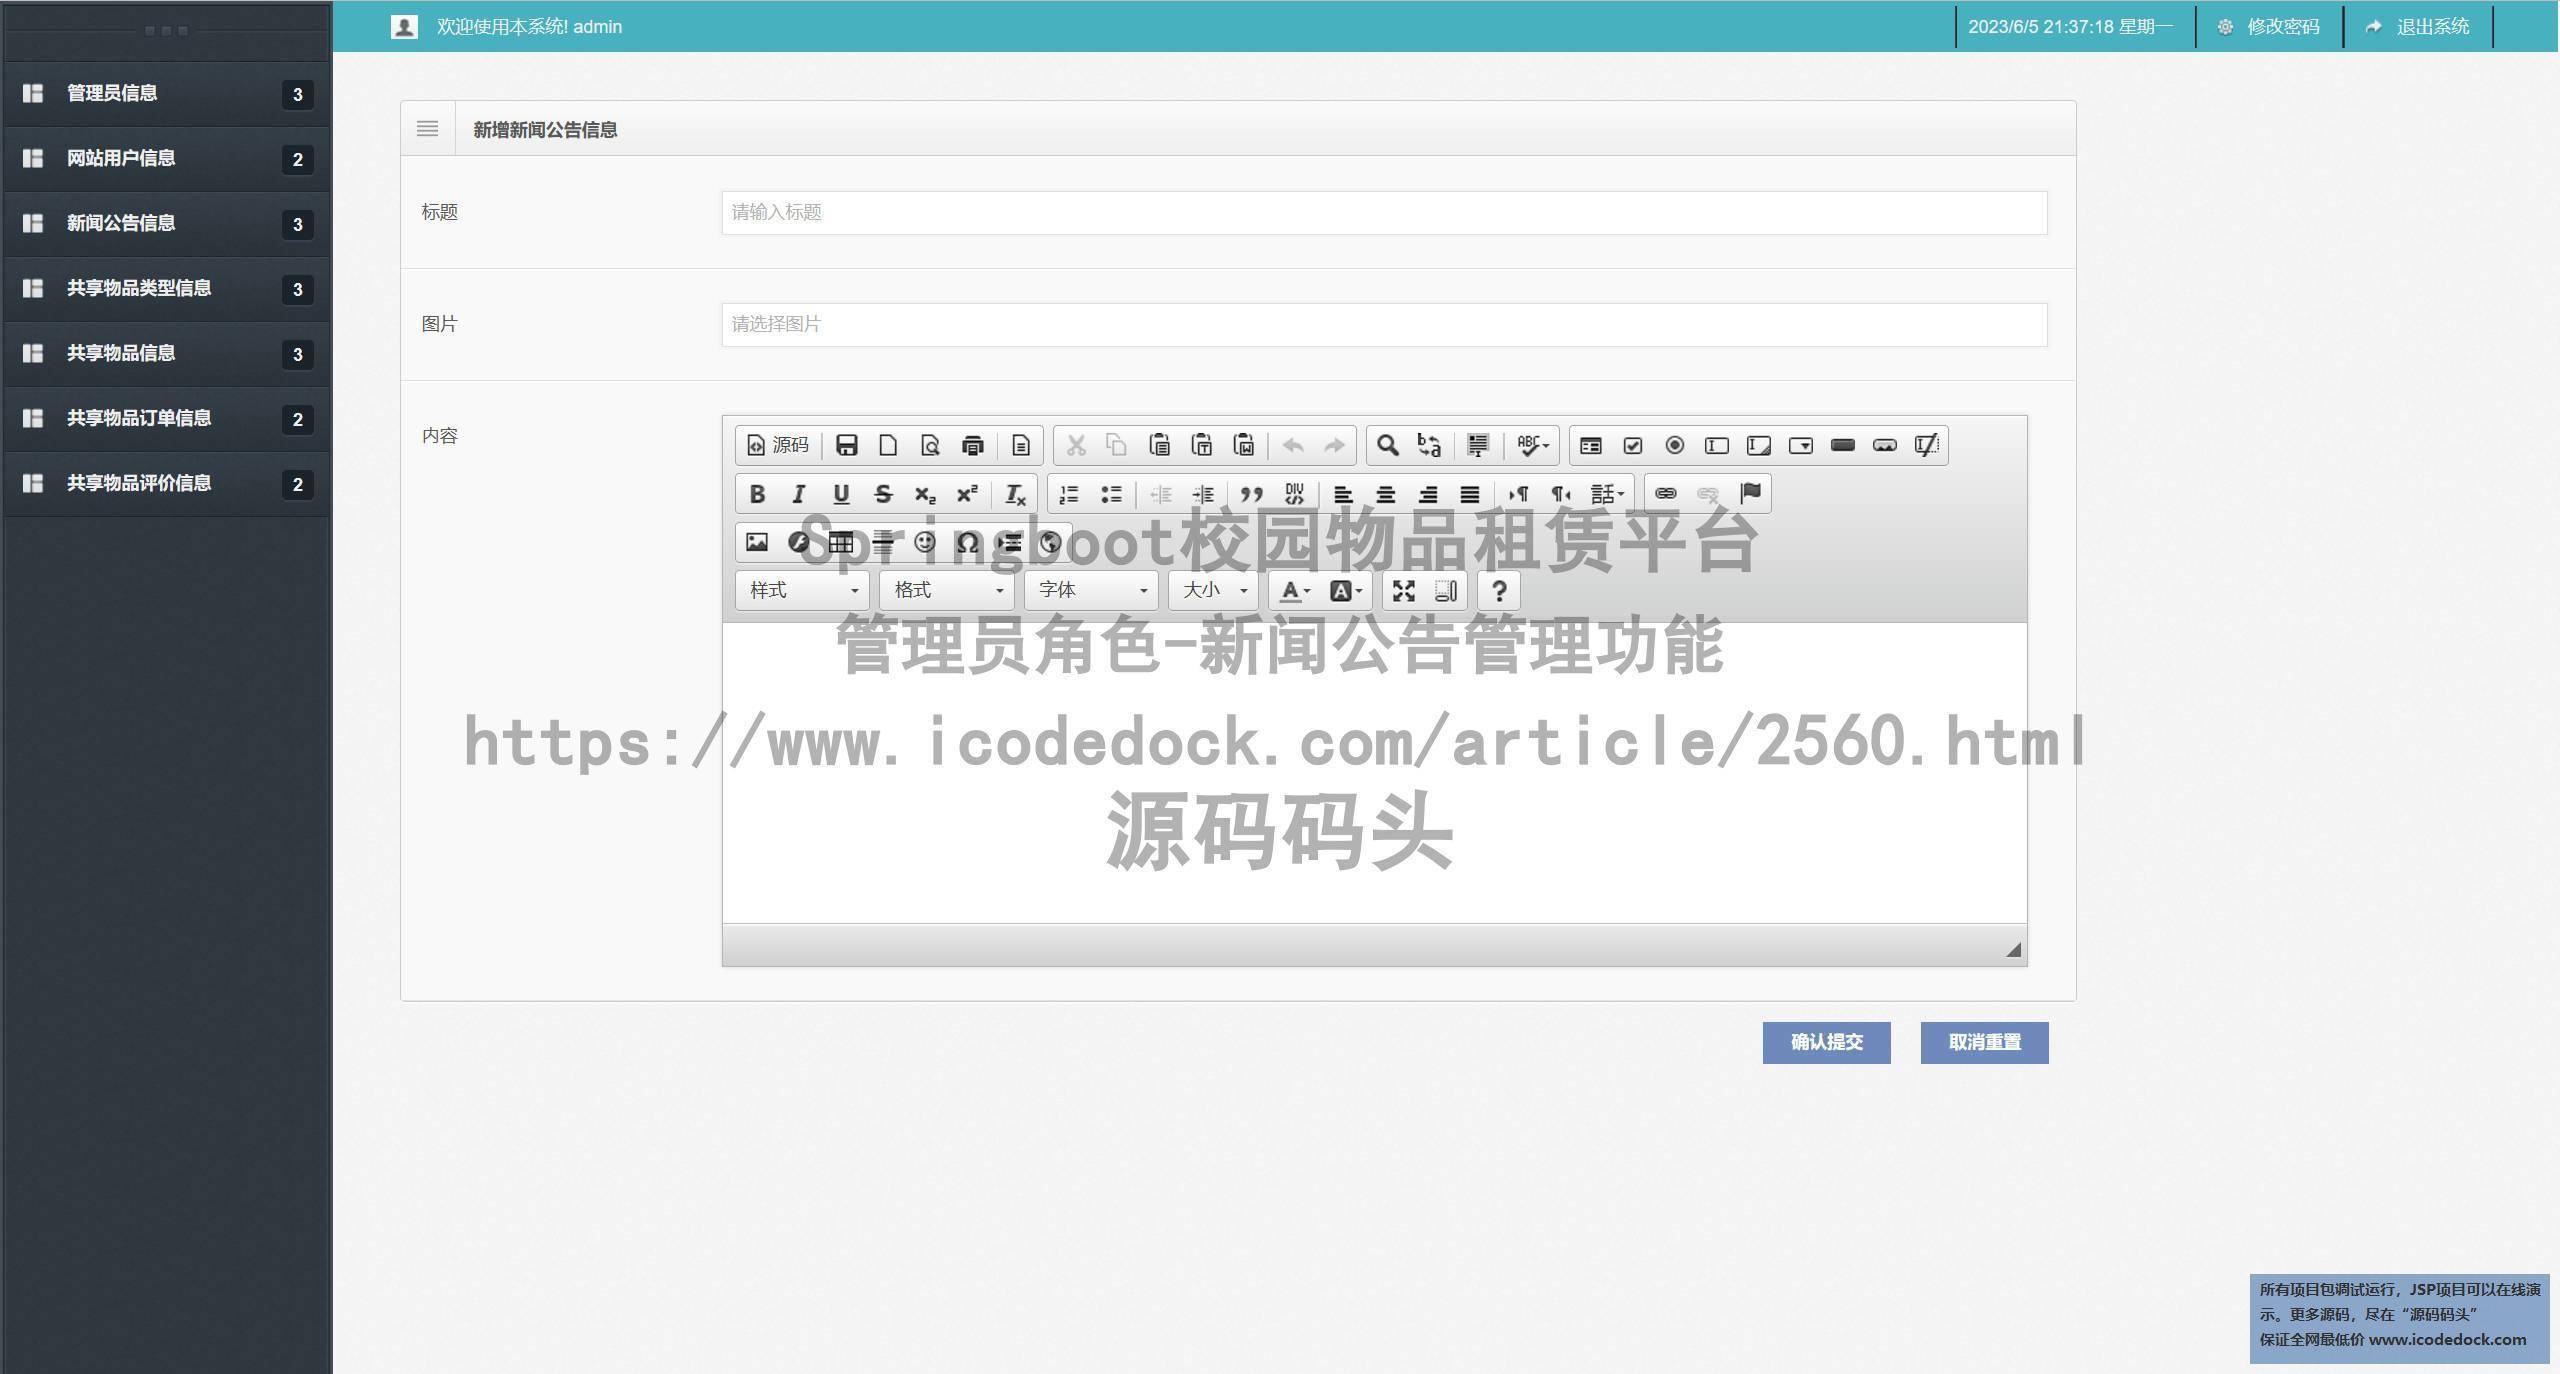Select the Bold formatting icon
This screenshot has height=1374, width=2560.
click(757, 493)
